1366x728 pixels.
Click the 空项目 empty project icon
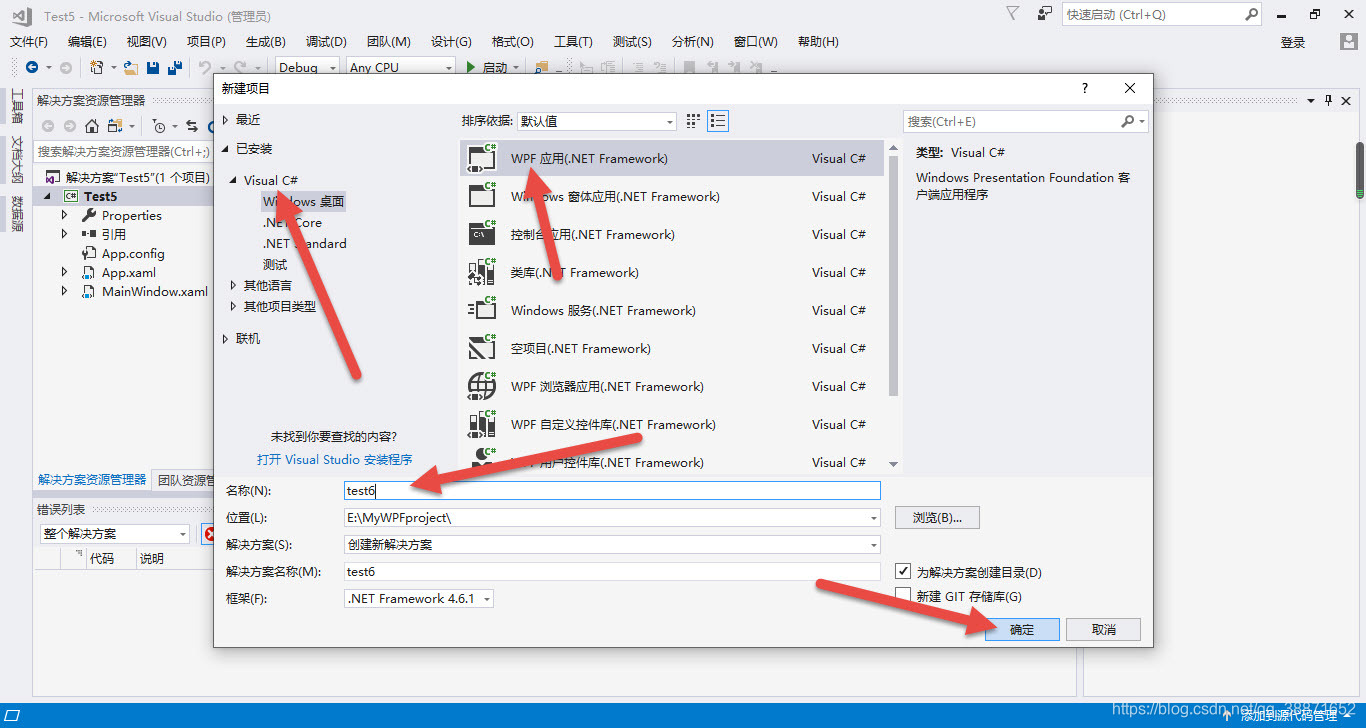tap(482, 348)
